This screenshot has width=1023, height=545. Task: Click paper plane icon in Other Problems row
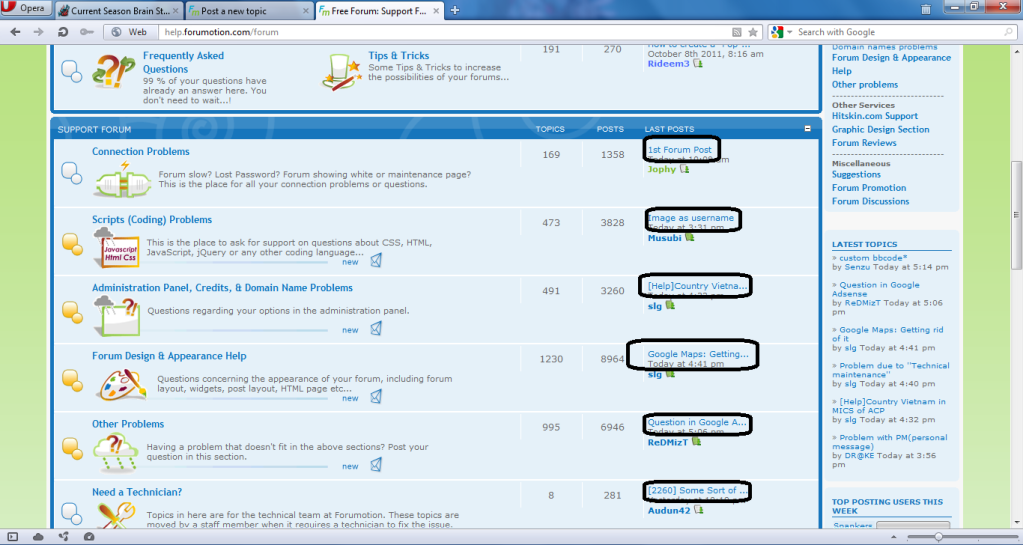[376, 465]
